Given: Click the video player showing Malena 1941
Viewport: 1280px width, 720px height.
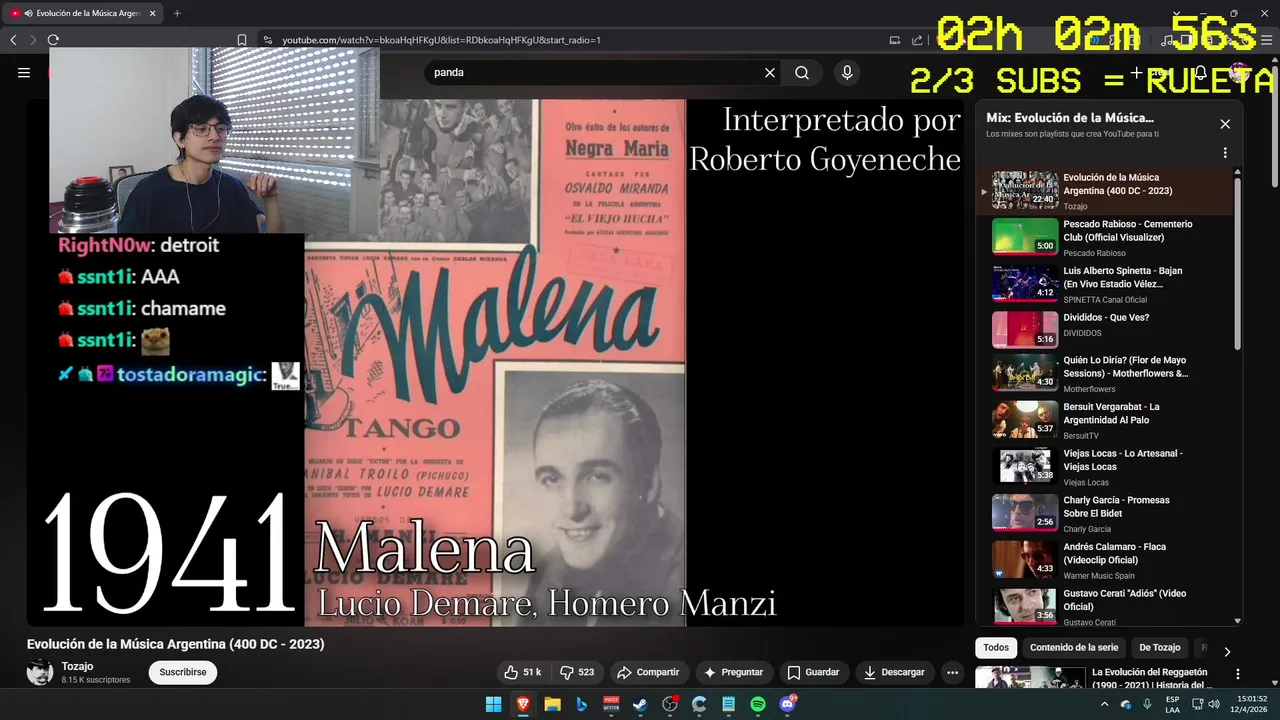Looking at the screenshot, I should pyautogui.click(x=496, y=362).
